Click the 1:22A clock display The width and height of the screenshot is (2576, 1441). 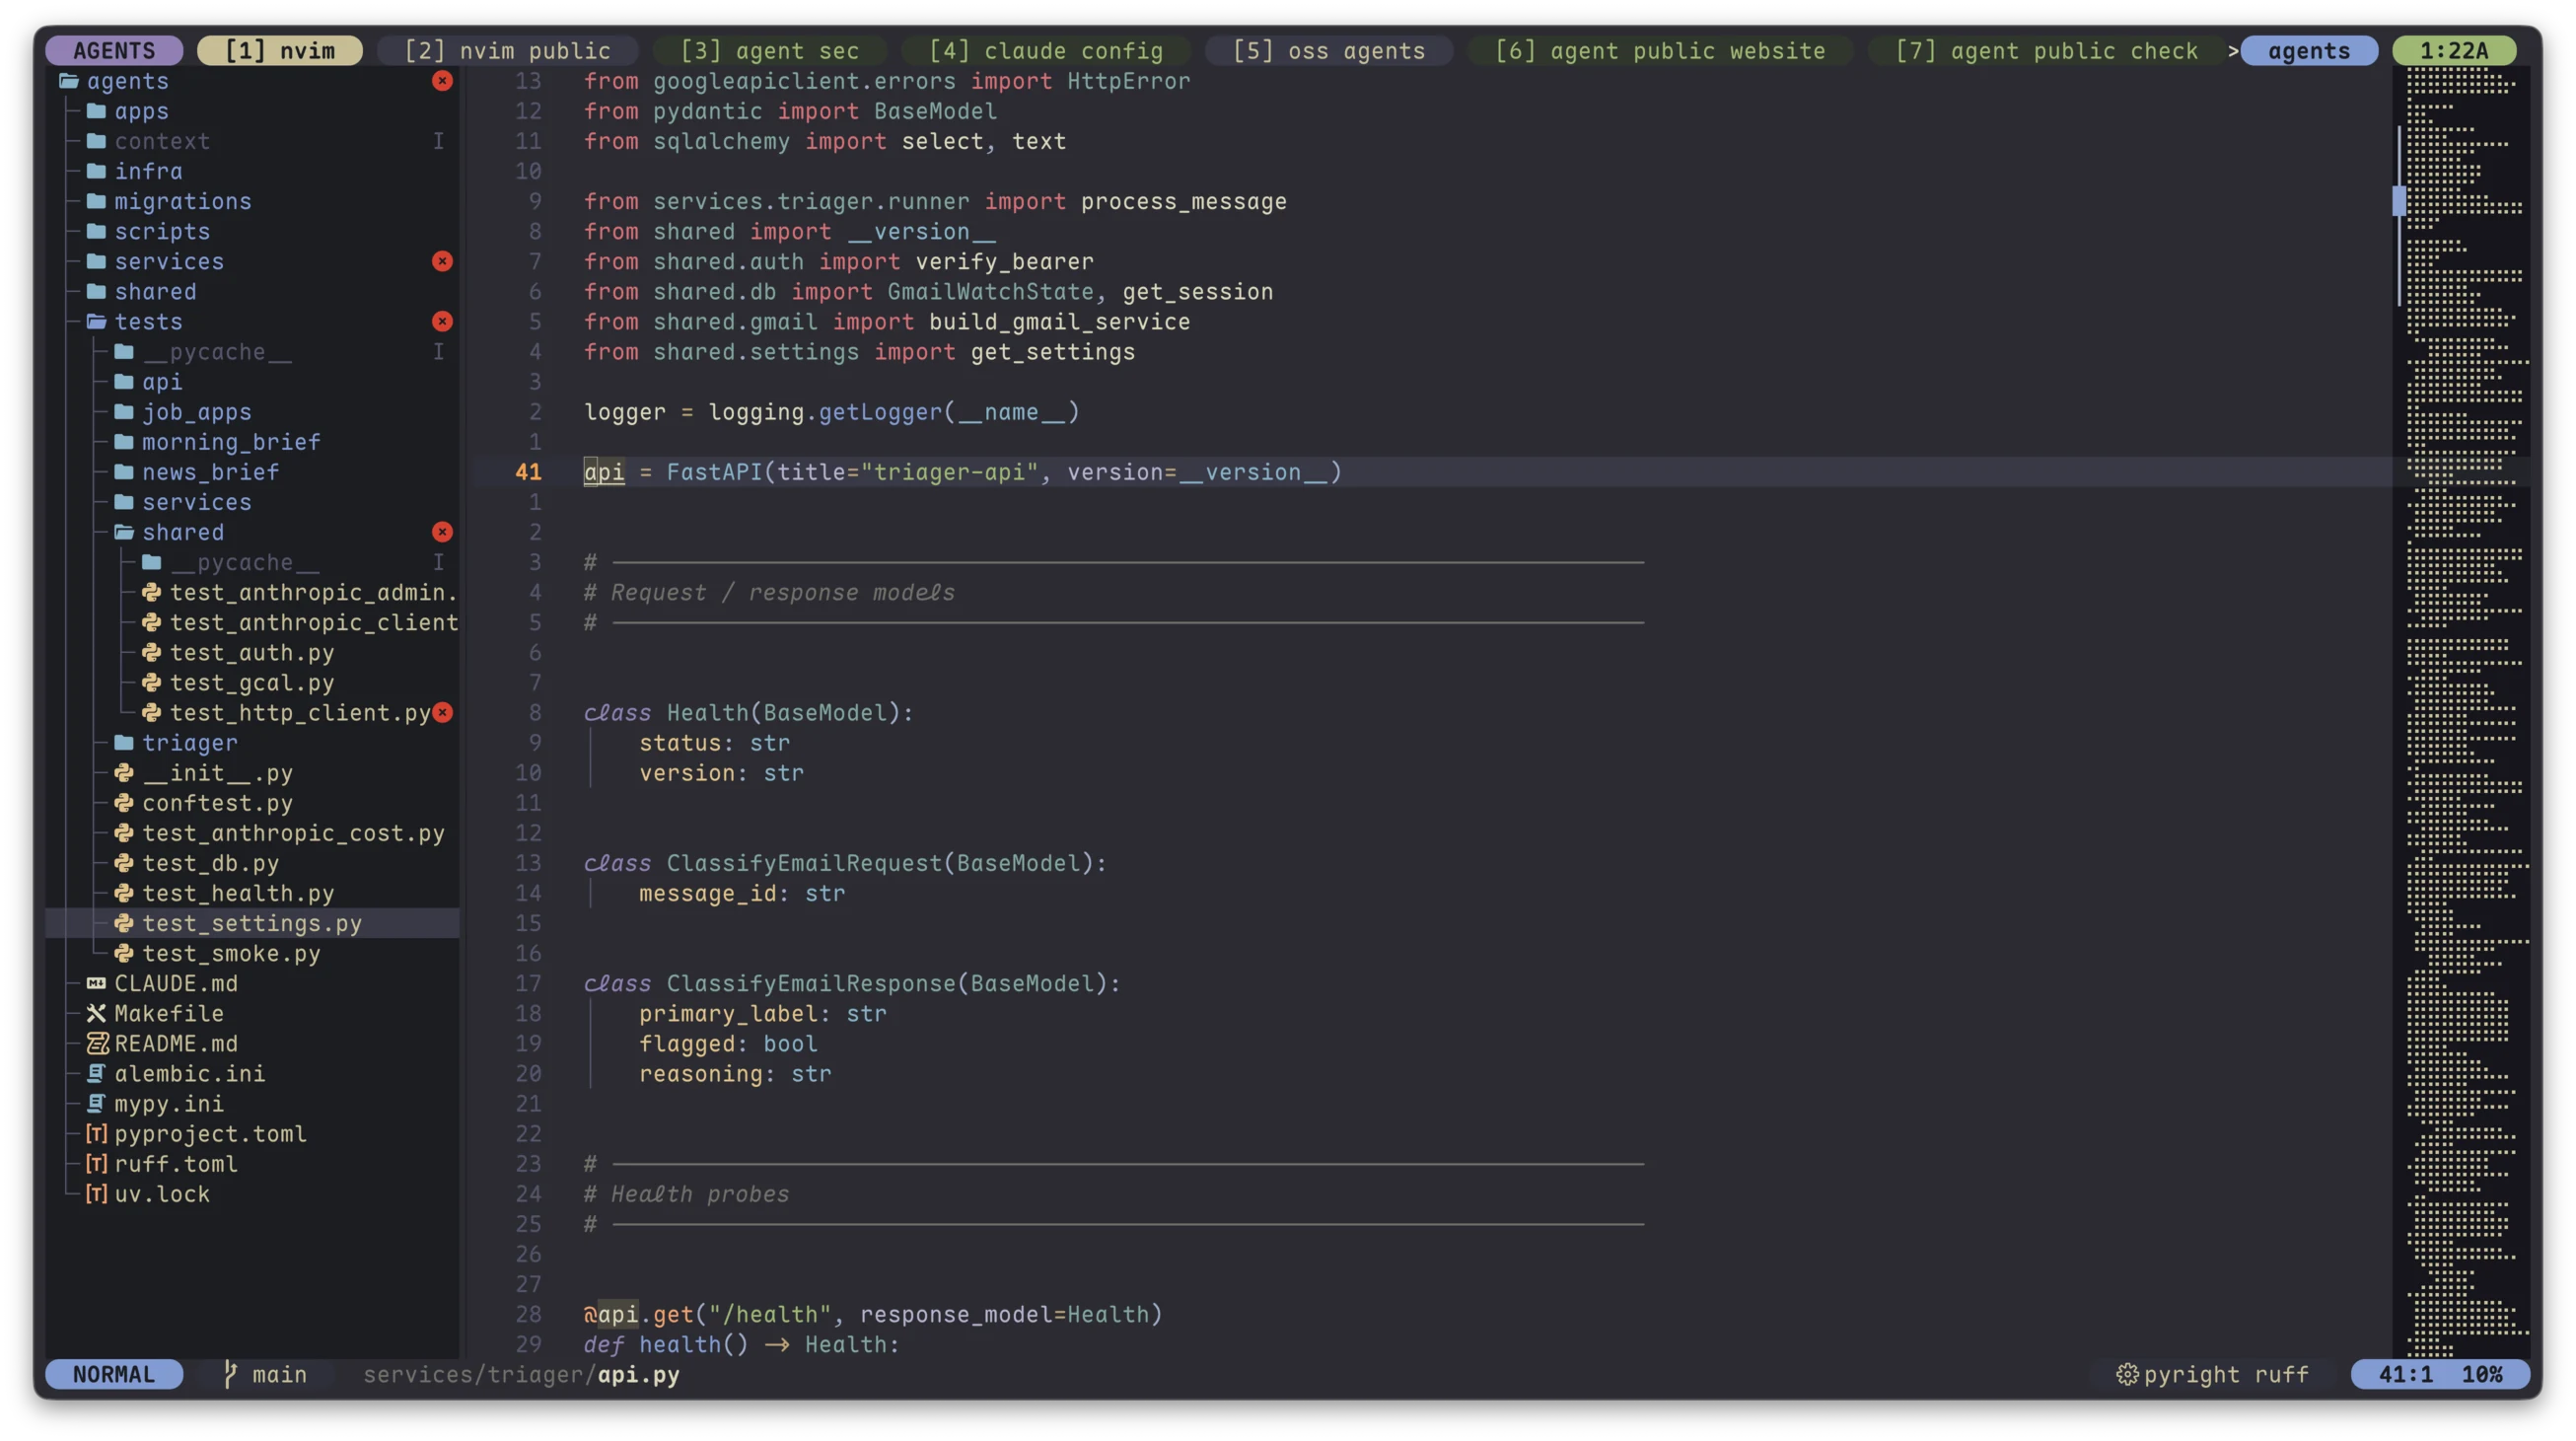pyautogui.click(x=2454, y=50)
